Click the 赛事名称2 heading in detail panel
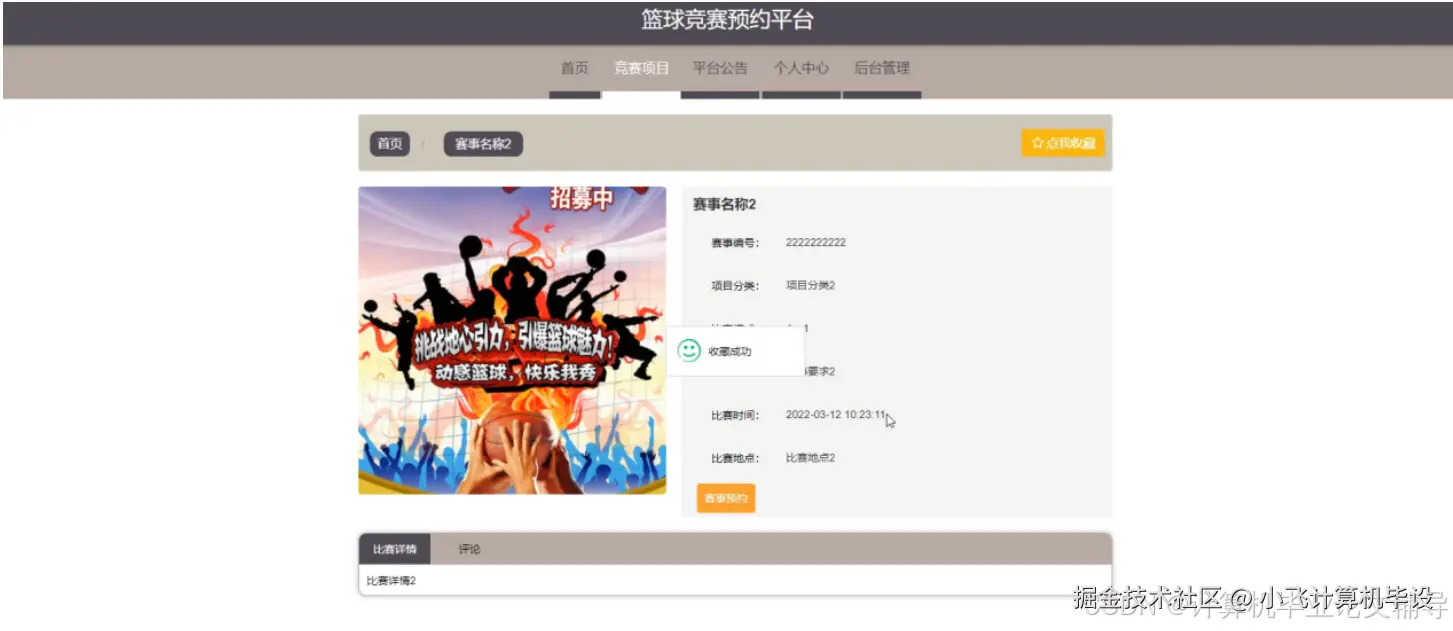This screenshot has height=631, width=1453. click(724, 204)
